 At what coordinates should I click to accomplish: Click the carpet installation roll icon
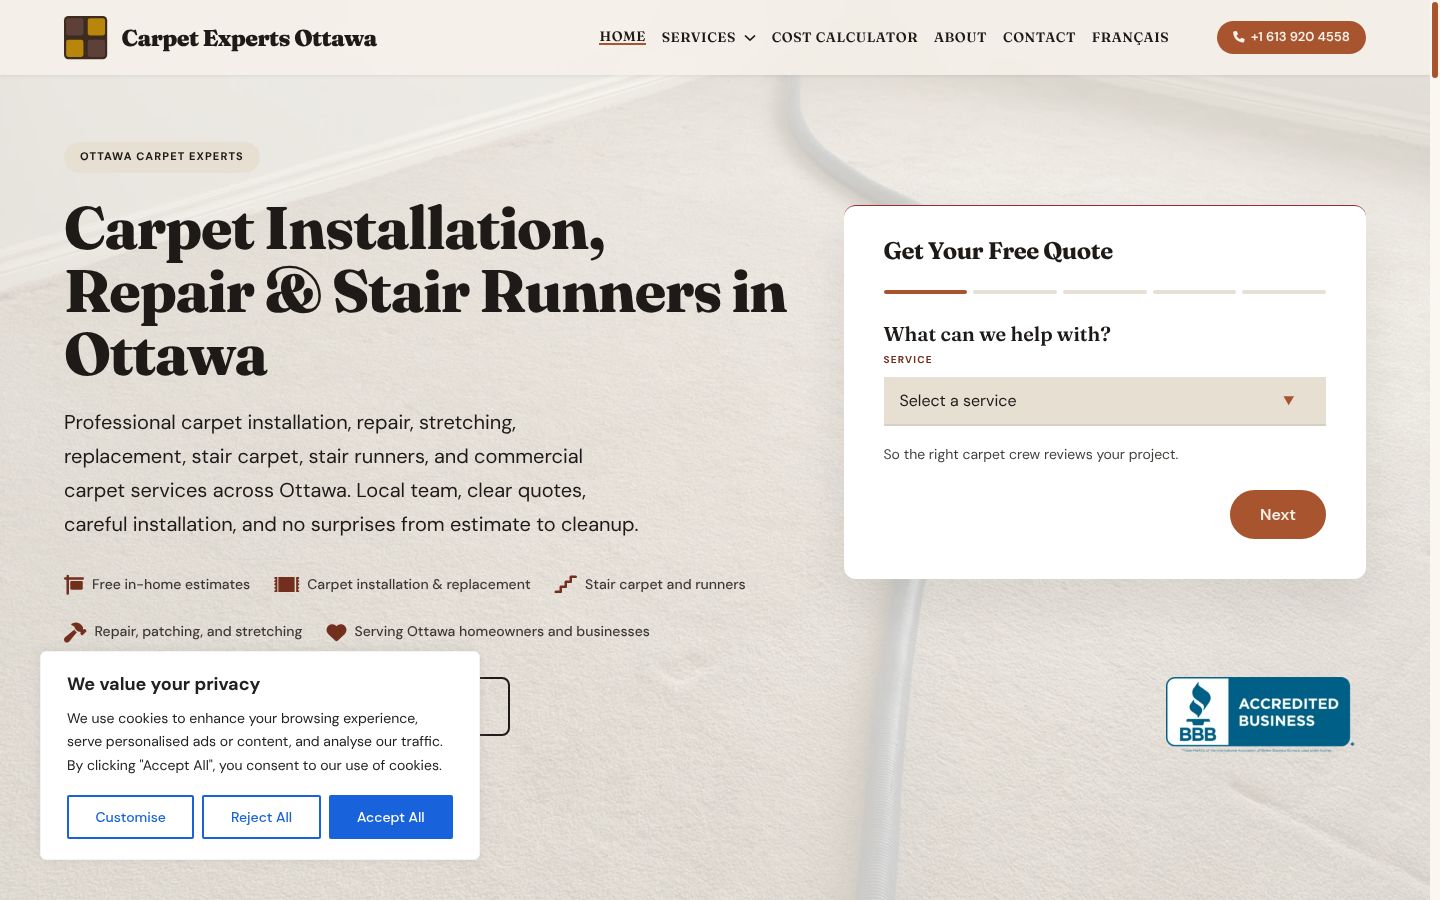[x=287, y=584]
